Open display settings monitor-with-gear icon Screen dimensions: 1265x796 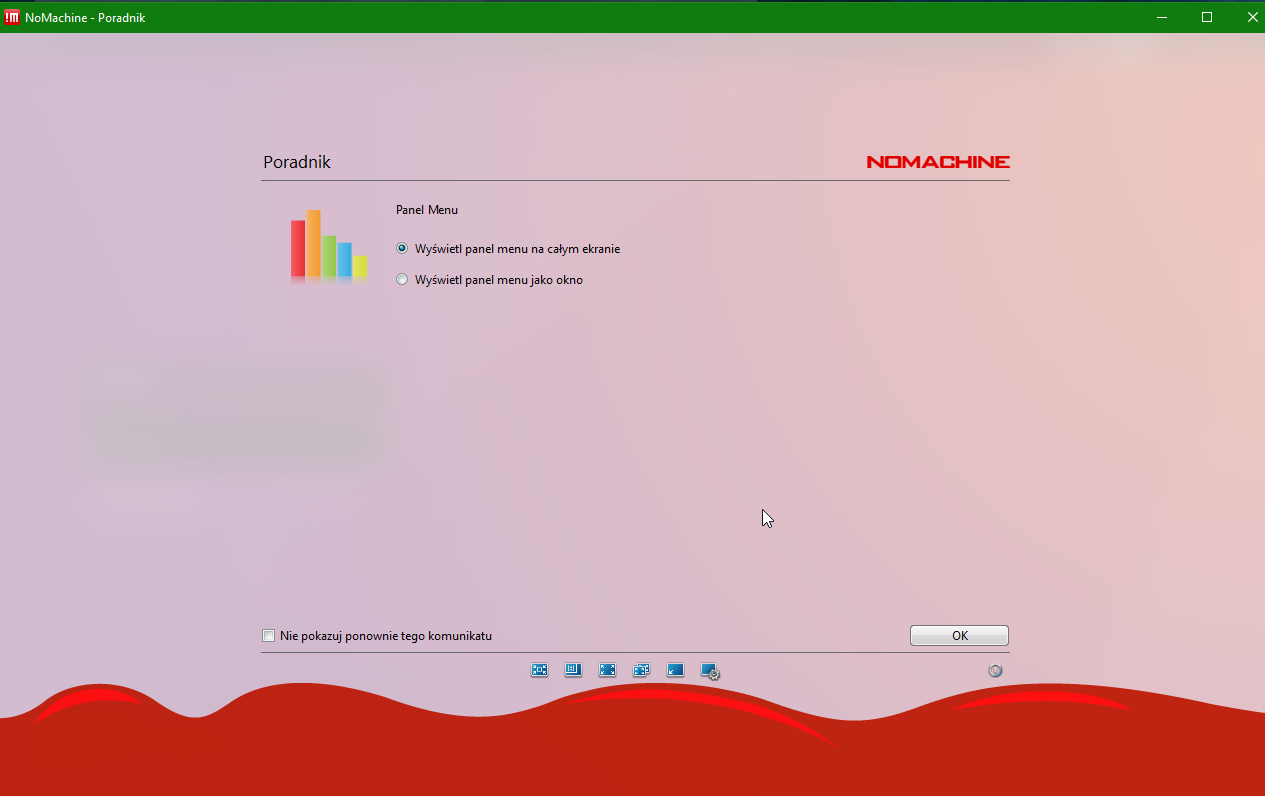710,671
